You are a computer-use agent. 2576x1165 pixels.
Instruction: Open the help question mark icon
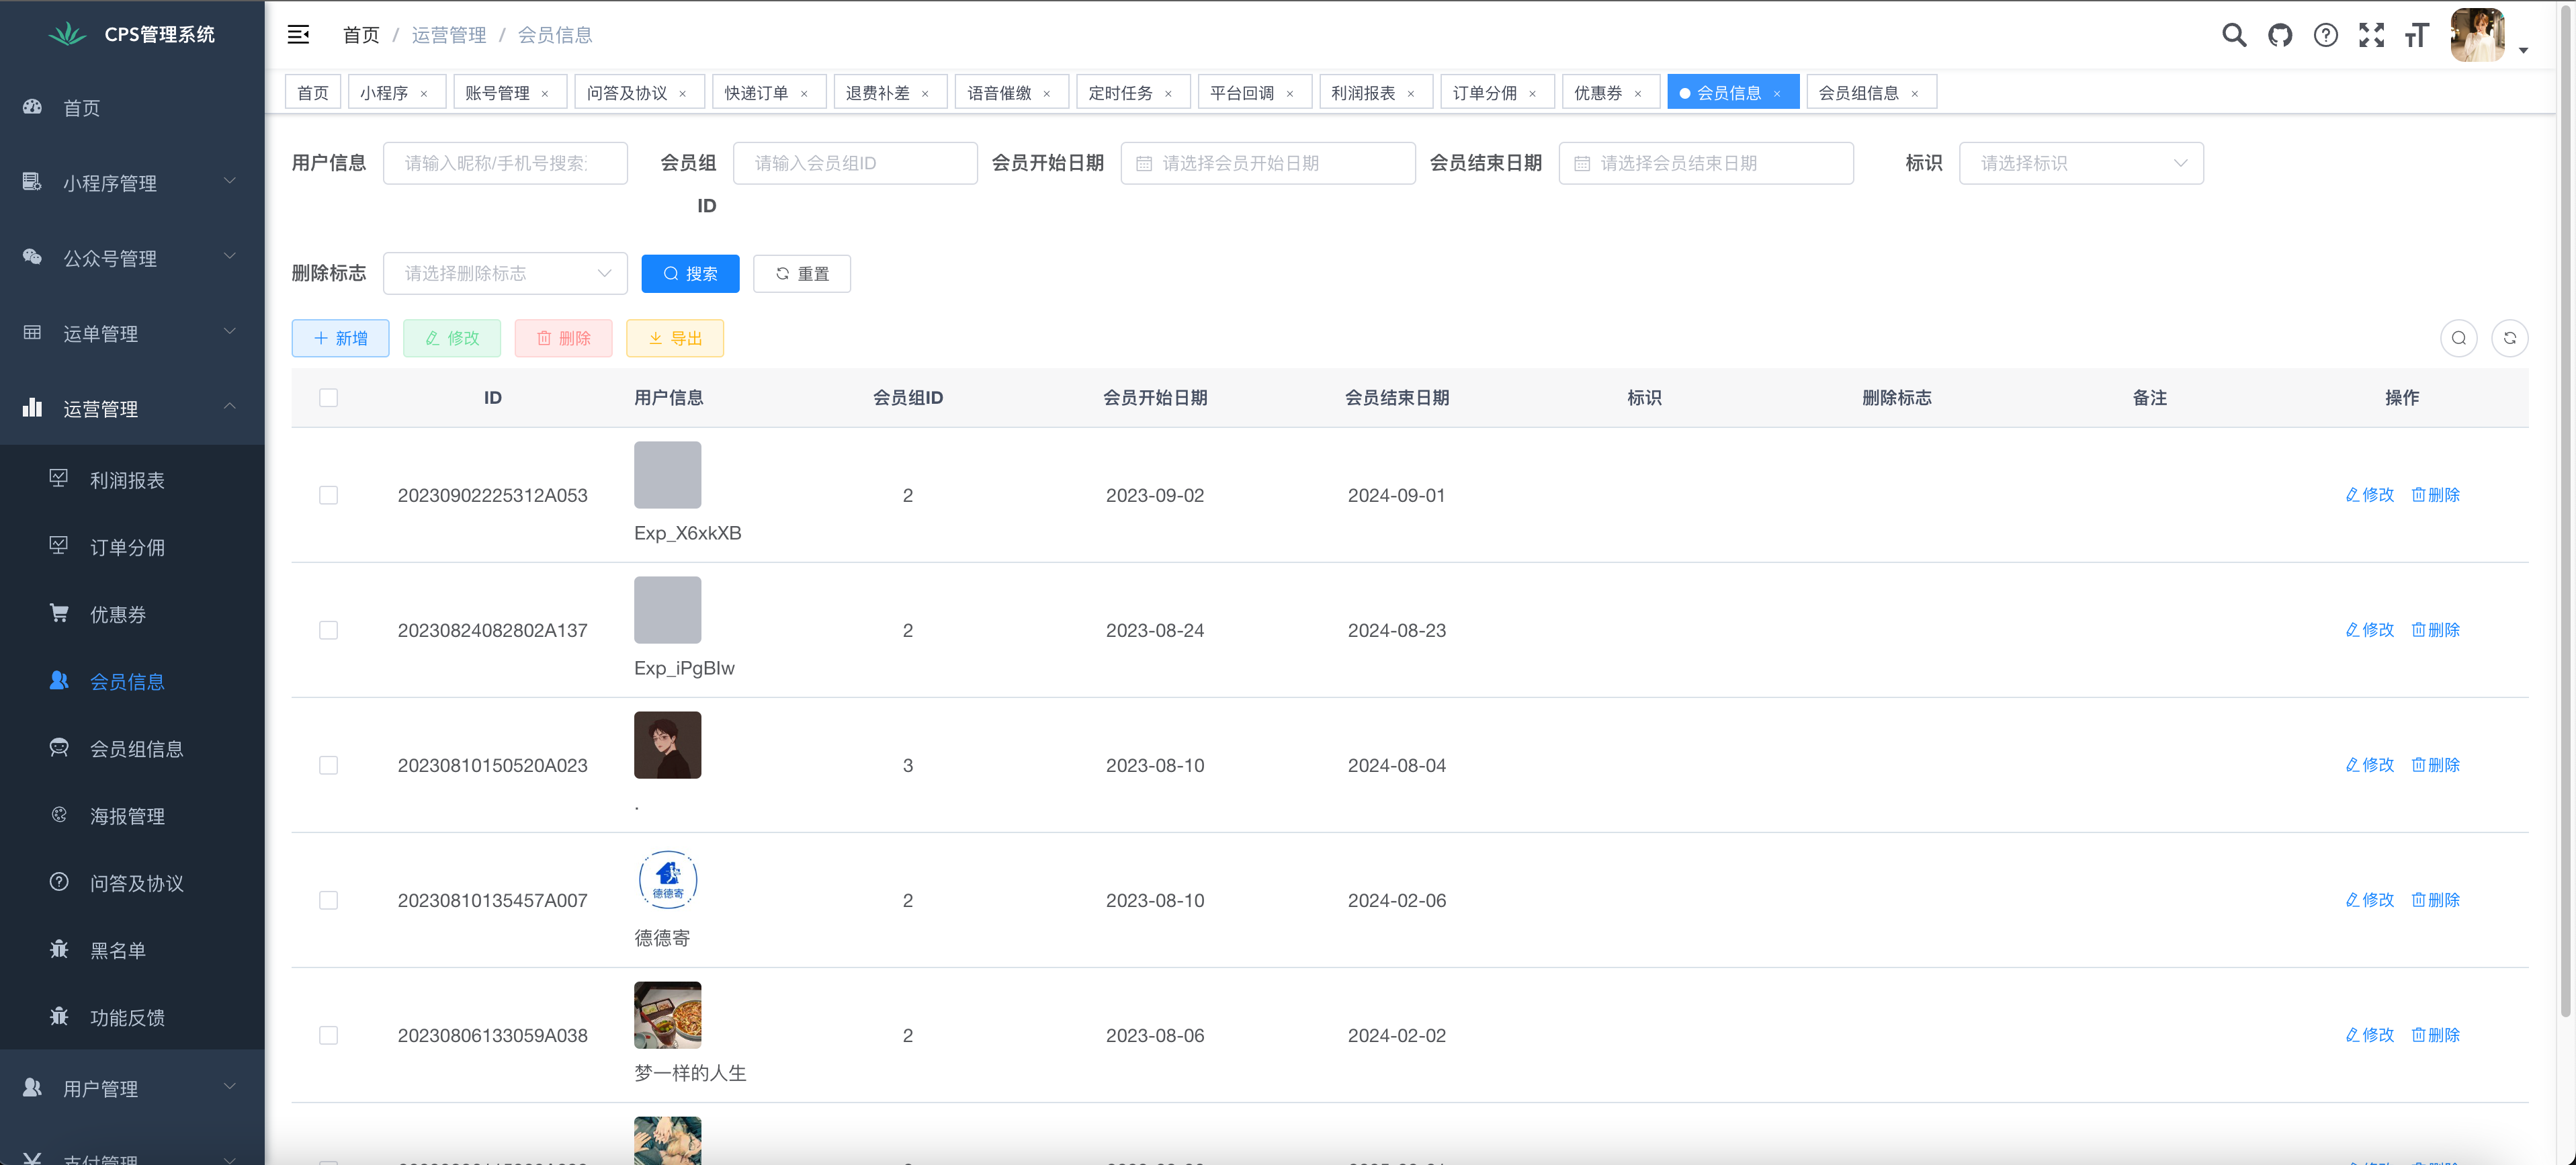[x=2326, y=35]
